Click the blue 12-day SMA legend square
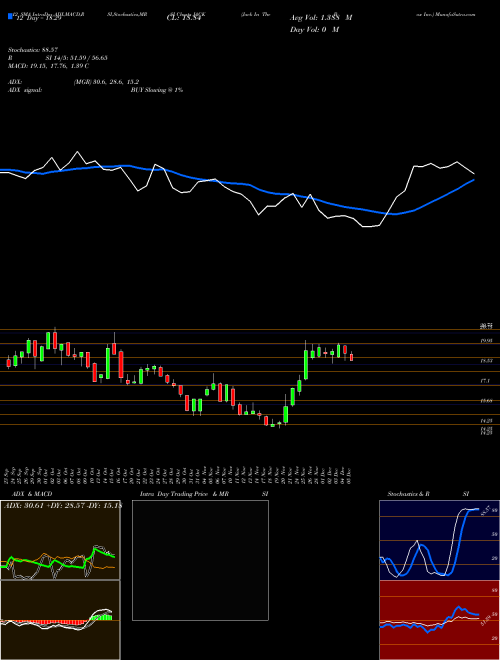 coord(11,16)
